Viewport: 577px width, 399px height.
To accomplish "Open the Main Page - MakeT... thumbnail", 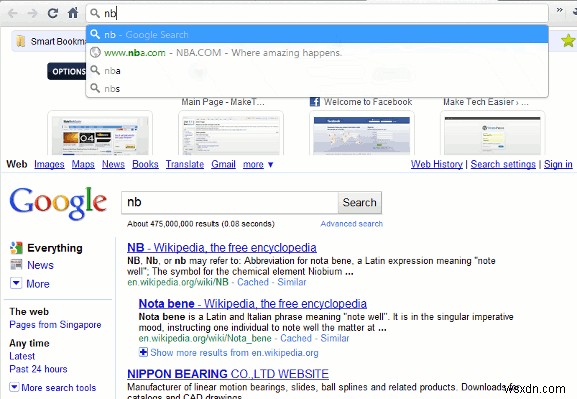I will click(x=231, y=133).
